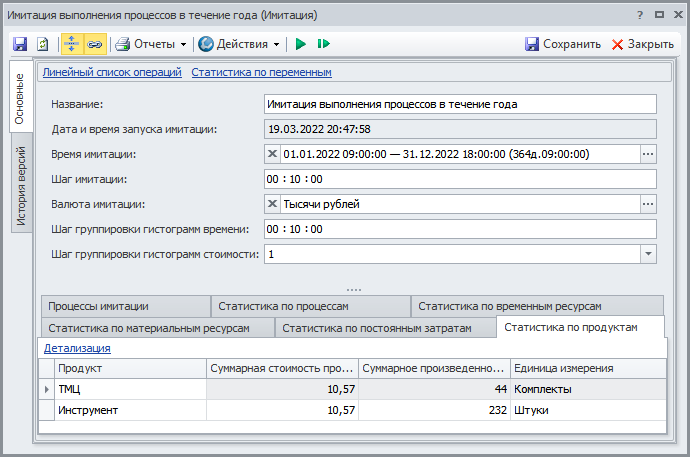The width and height of the screenshot is (690, 457).
Task: Start simulation with green play icon
Action: (300, 44)
